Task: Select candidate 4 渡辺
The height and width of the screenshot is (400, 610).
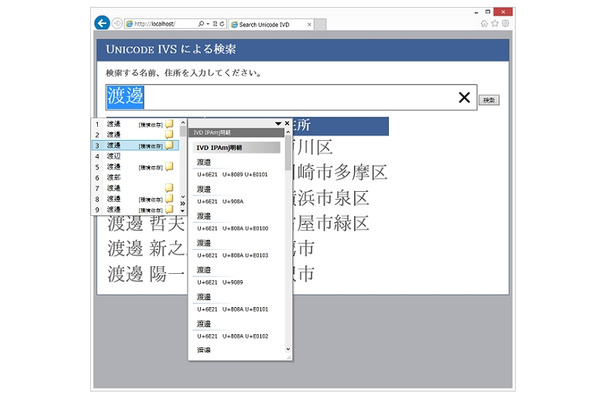Action: [136, 156]
